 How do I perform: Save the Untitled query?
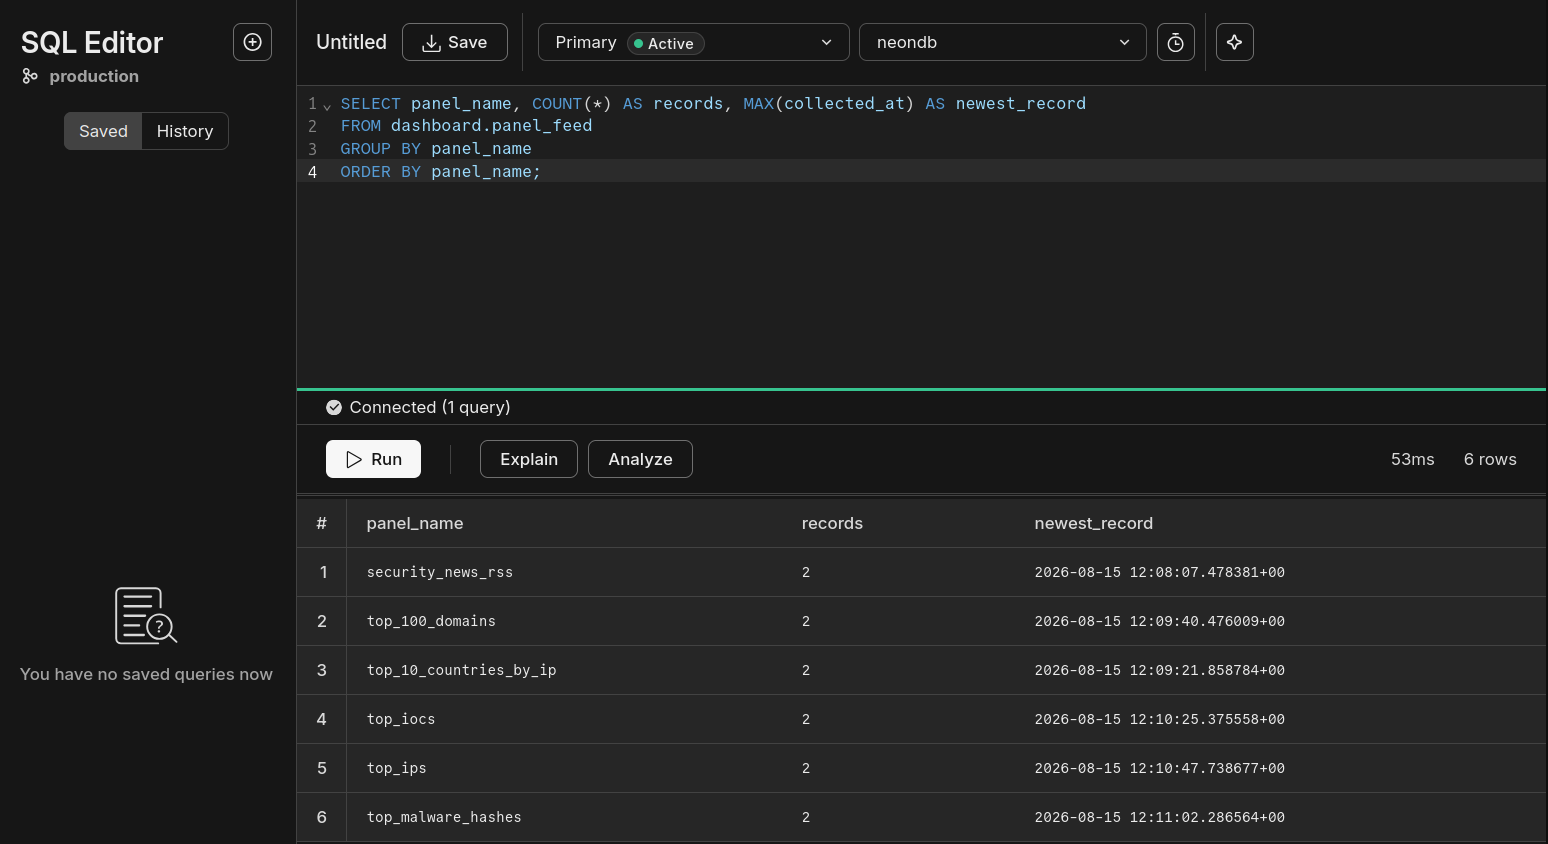(x=455, y=42)
